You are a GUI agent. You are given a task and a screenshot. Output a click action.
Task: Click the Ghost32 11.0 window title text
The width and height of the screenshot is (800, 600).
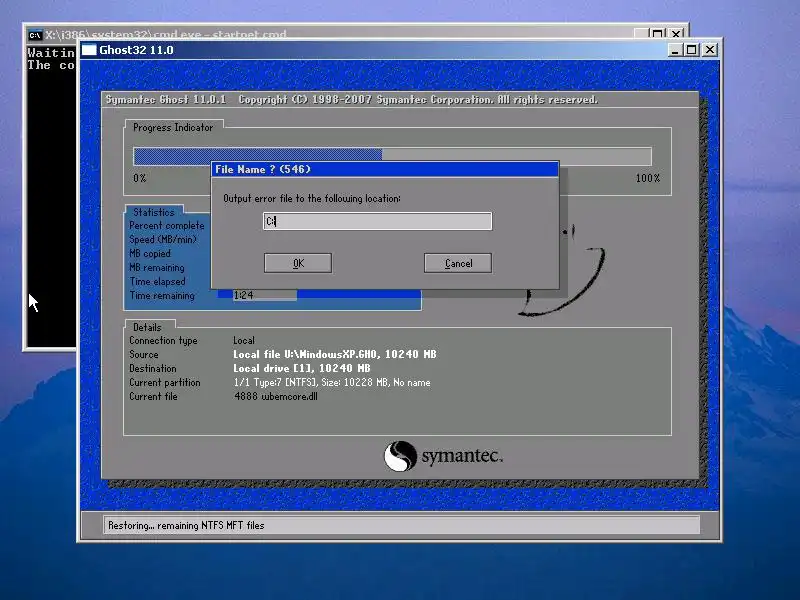click(x=136, y=50)
